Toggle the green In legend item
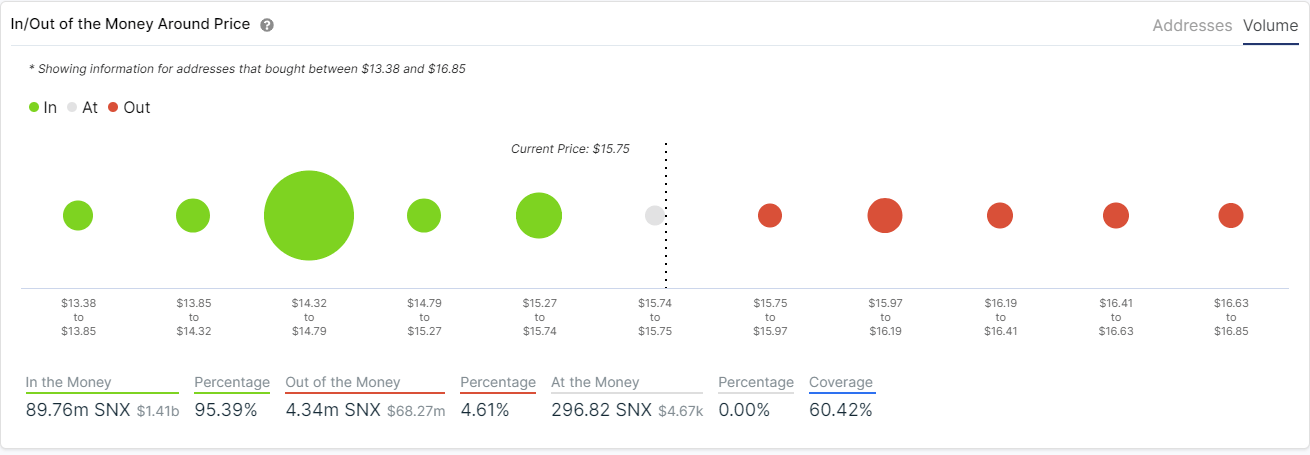The image size is (1310, 455). 43,107
